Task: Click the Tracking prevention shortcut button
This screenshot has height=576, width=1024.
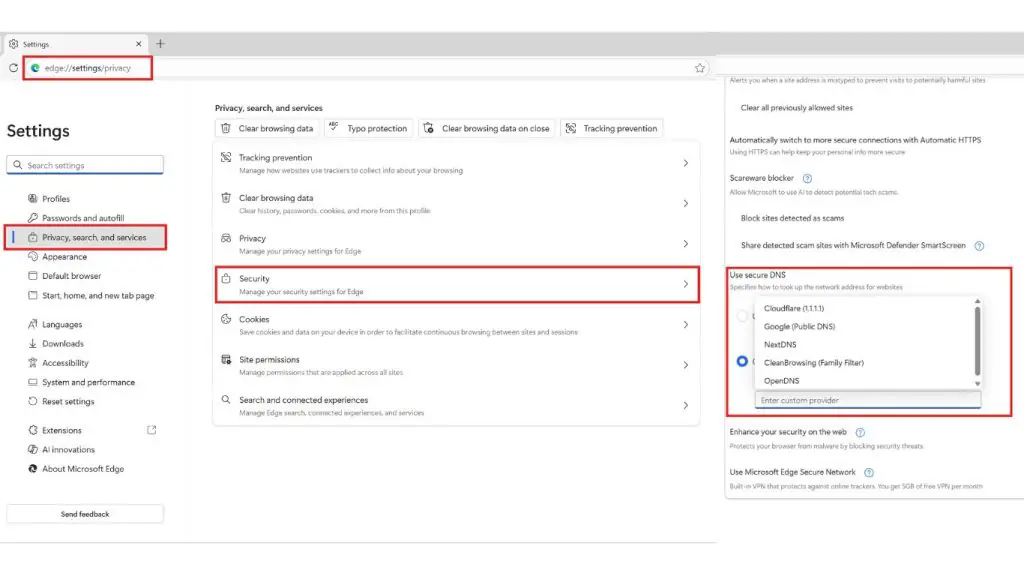Action: [x=611, y=128]
